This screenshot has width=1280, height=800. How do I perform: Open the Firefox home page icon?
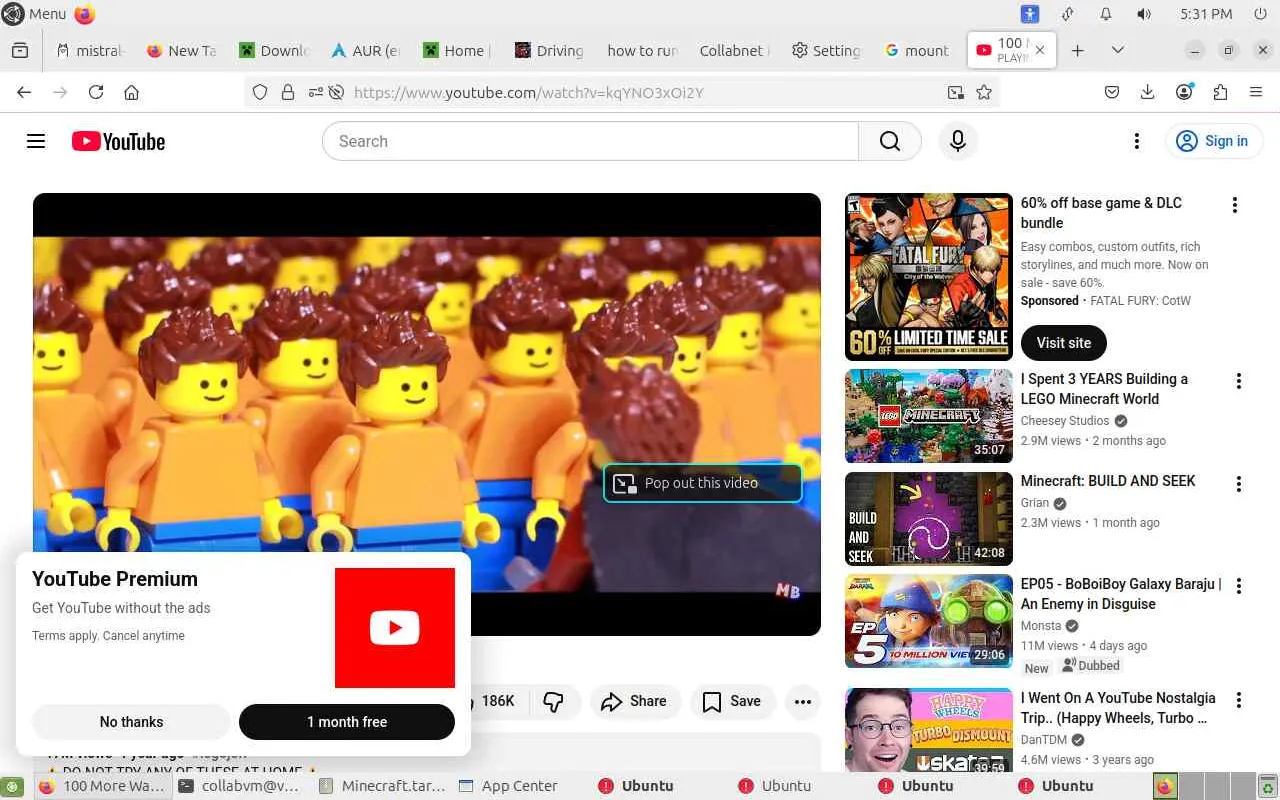tap(131, 92)
